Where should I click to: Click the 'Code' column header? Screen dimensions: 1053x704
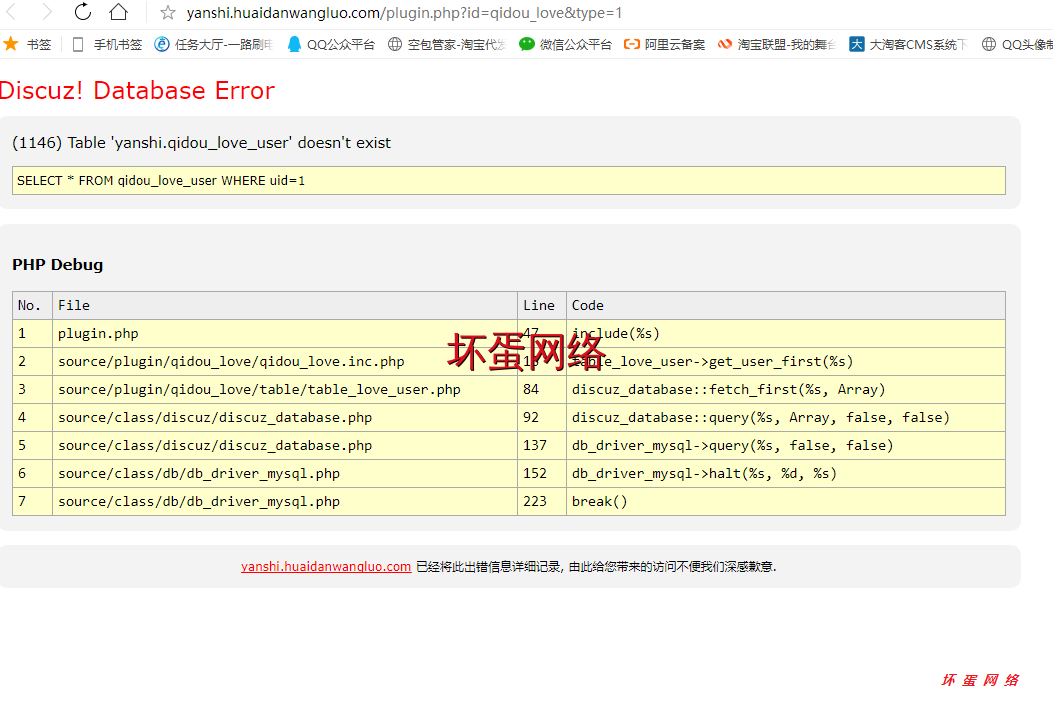point(786,306)
